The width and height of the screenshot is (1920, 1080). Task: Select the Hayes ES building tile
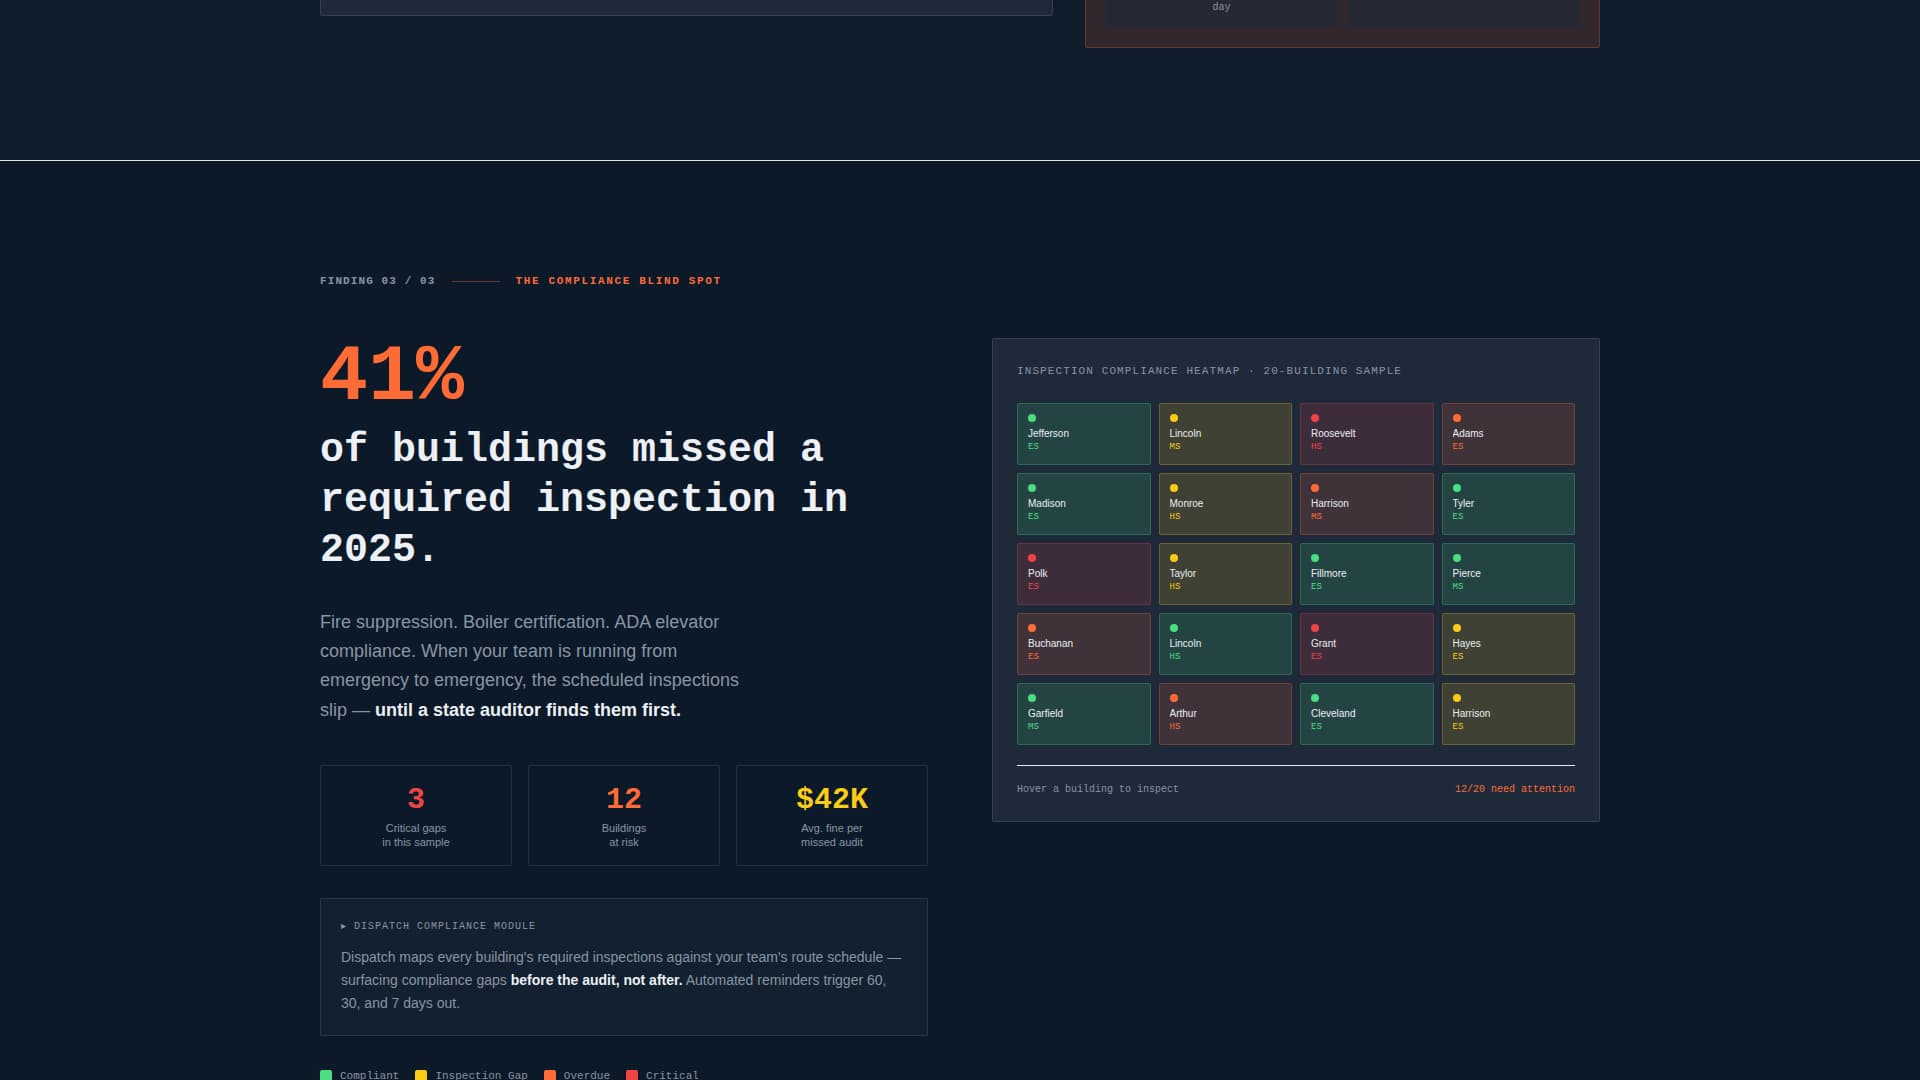(1508, 644)
